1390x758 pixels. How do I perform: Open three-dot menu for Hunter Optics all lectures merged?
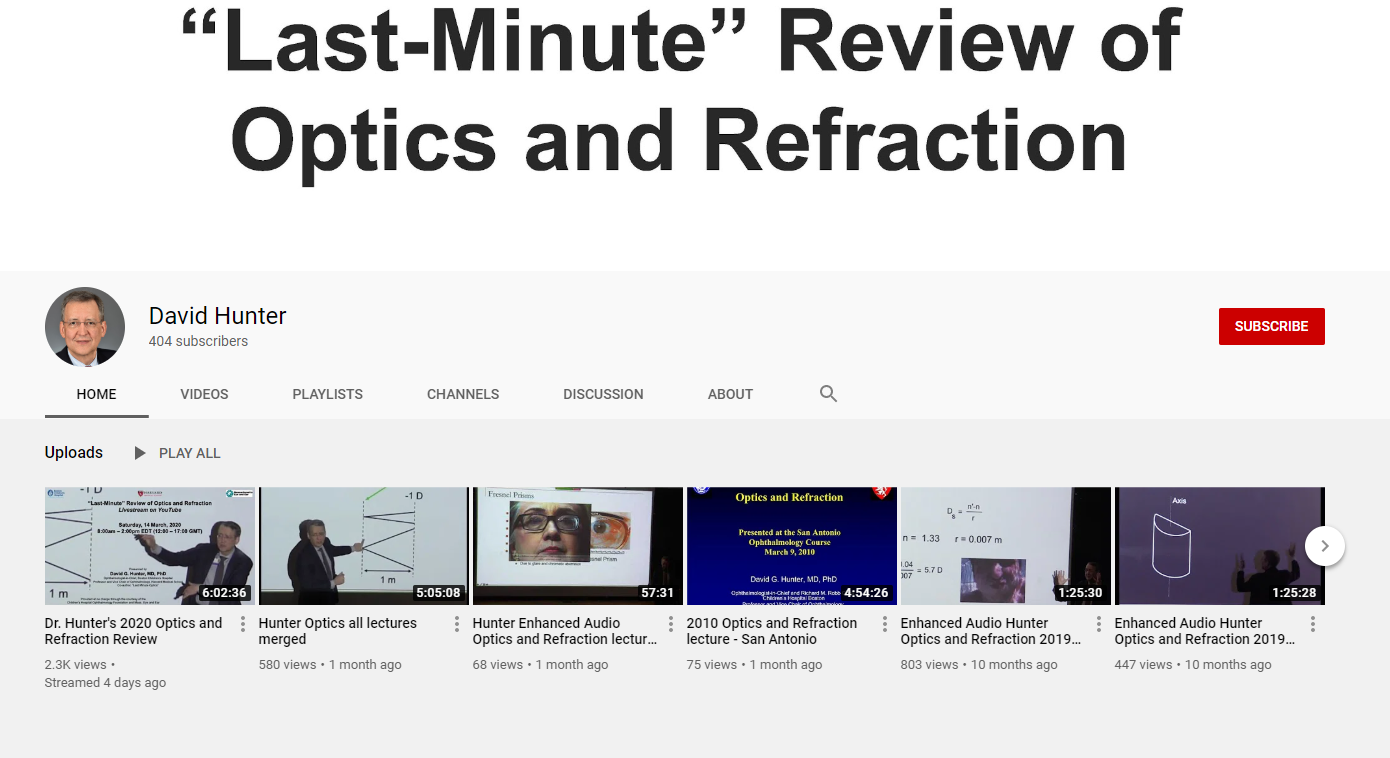click(x=457, y=624)
